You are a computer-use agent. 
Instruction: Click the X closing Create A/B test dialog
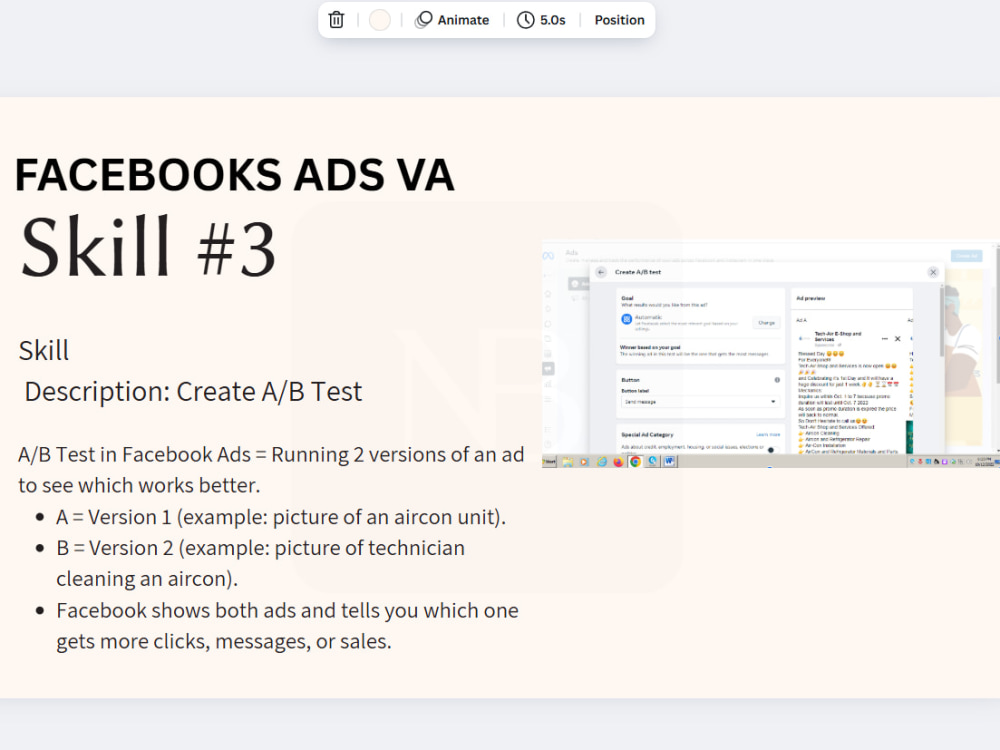(x=933, y=272)
